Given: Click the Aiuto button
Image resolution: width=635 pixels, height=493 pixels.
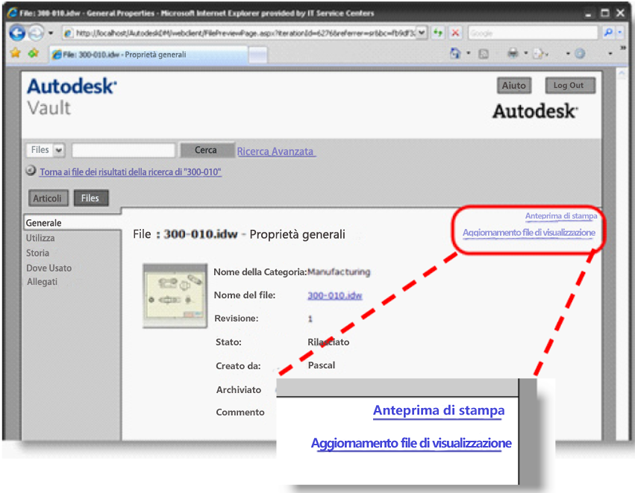Looking at the screenshot, I should 514,85.
